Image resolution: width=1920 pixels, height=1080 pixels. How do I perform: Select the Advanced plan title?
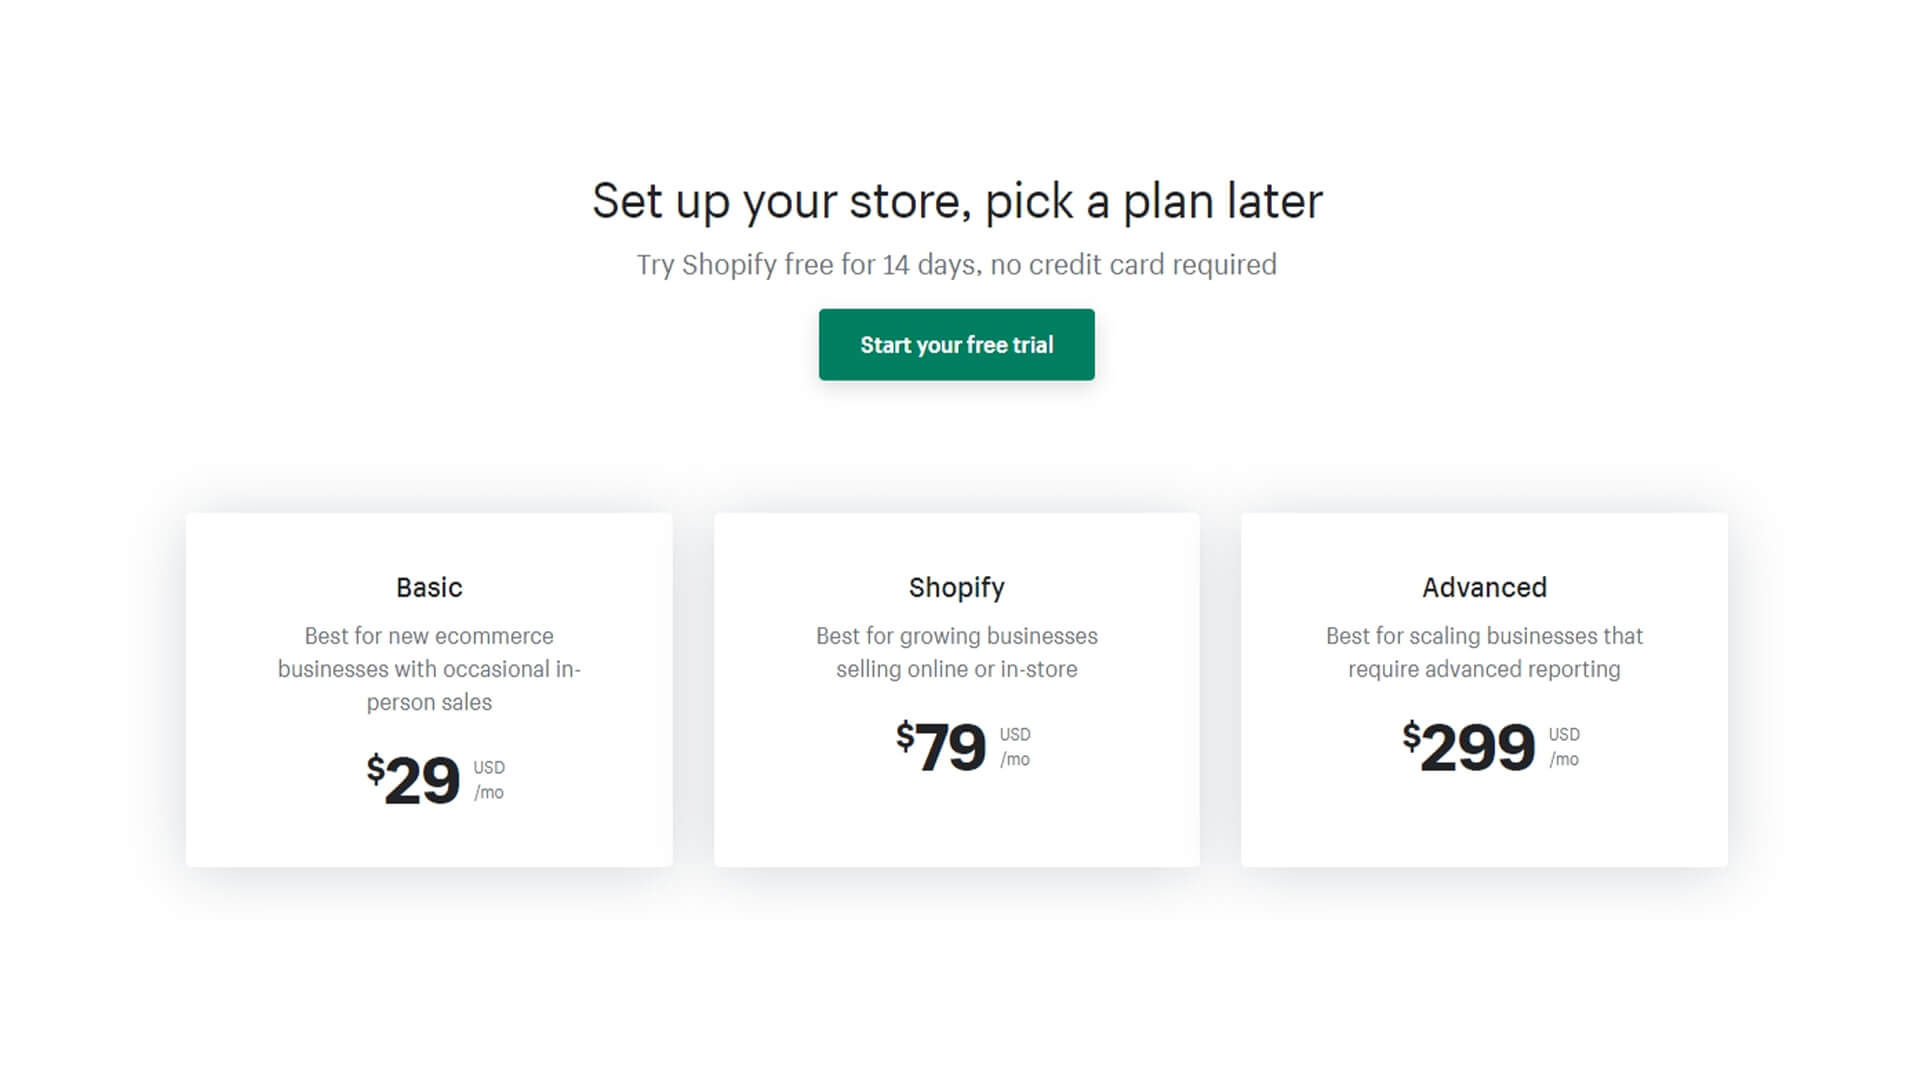pyautogui.click(x=1484, y=588)
